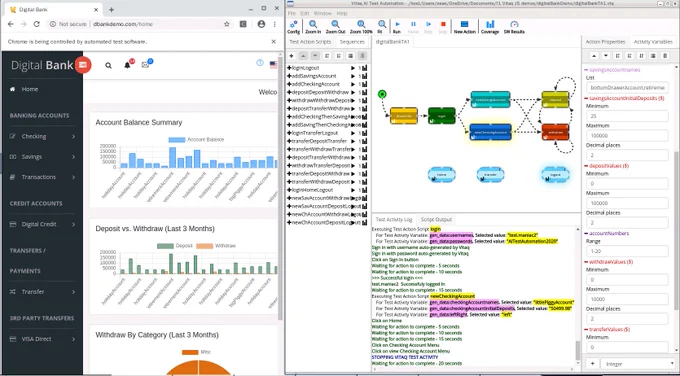
Task: Open the messages envelope icon in Digital Bank
Action: [x=145, y=65]
